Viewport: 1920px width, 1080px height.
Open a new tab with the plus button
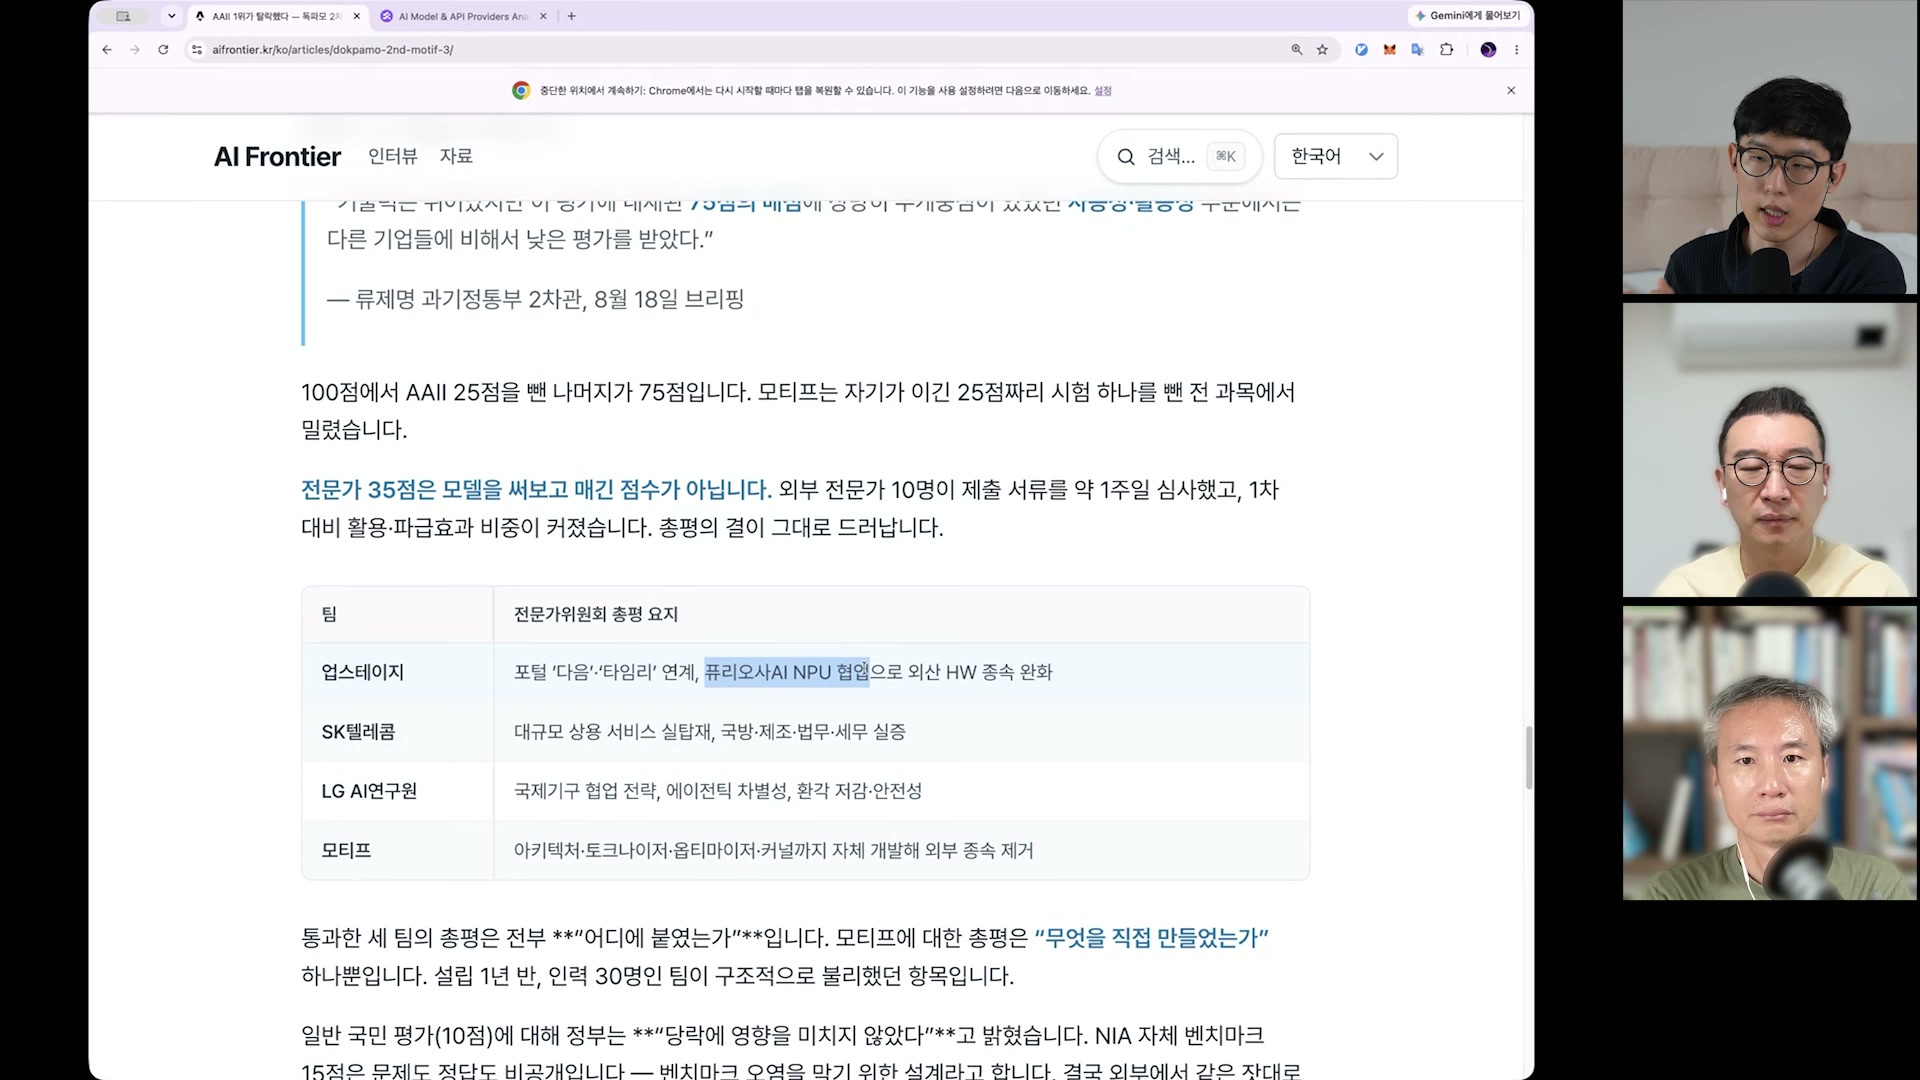pyautogui.click(x=571, y=16)
